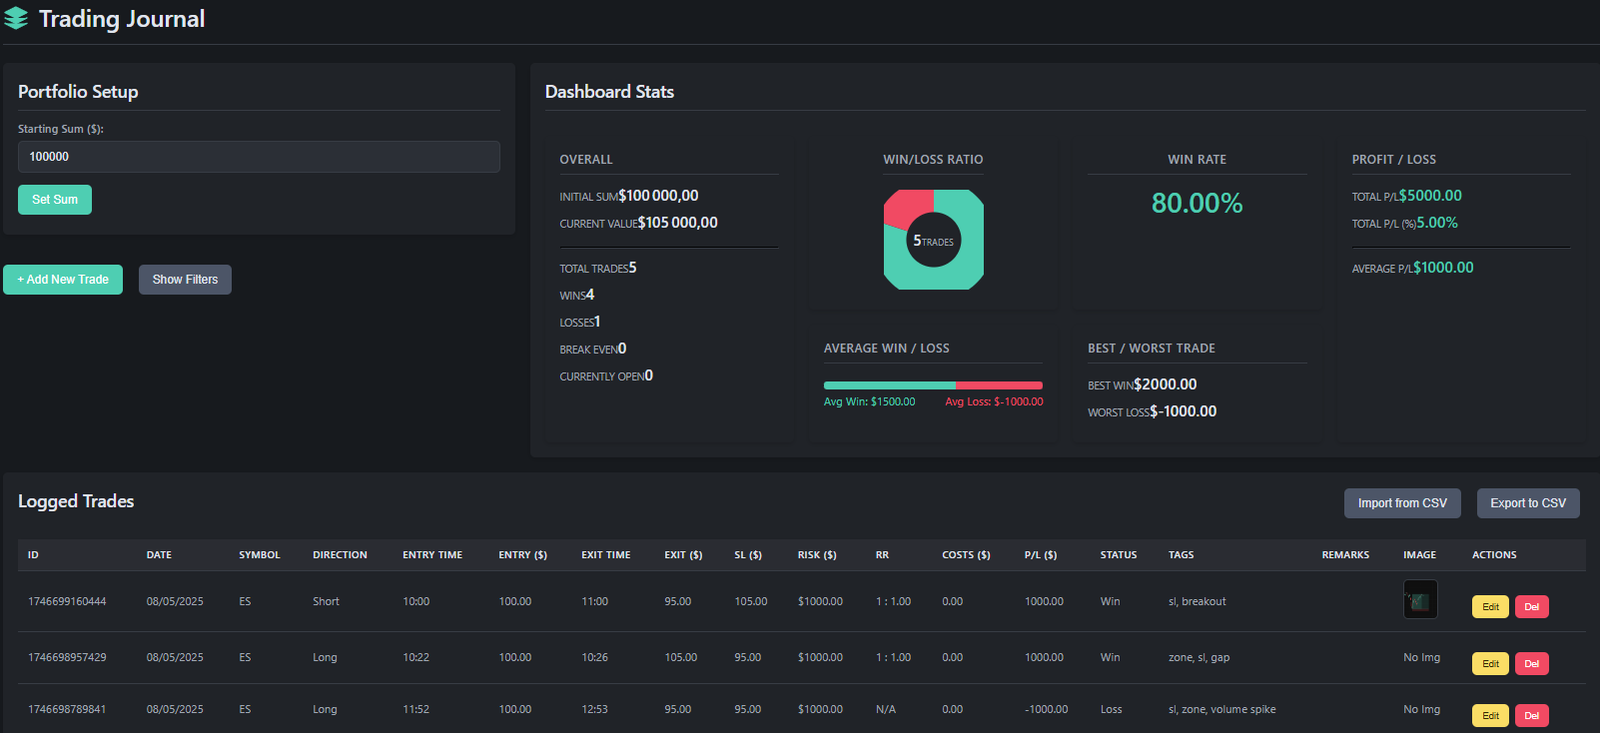Select trade ID 1746698789841
The width and height of the screenshot is (1600, 733).
click(x=67, y=710)
